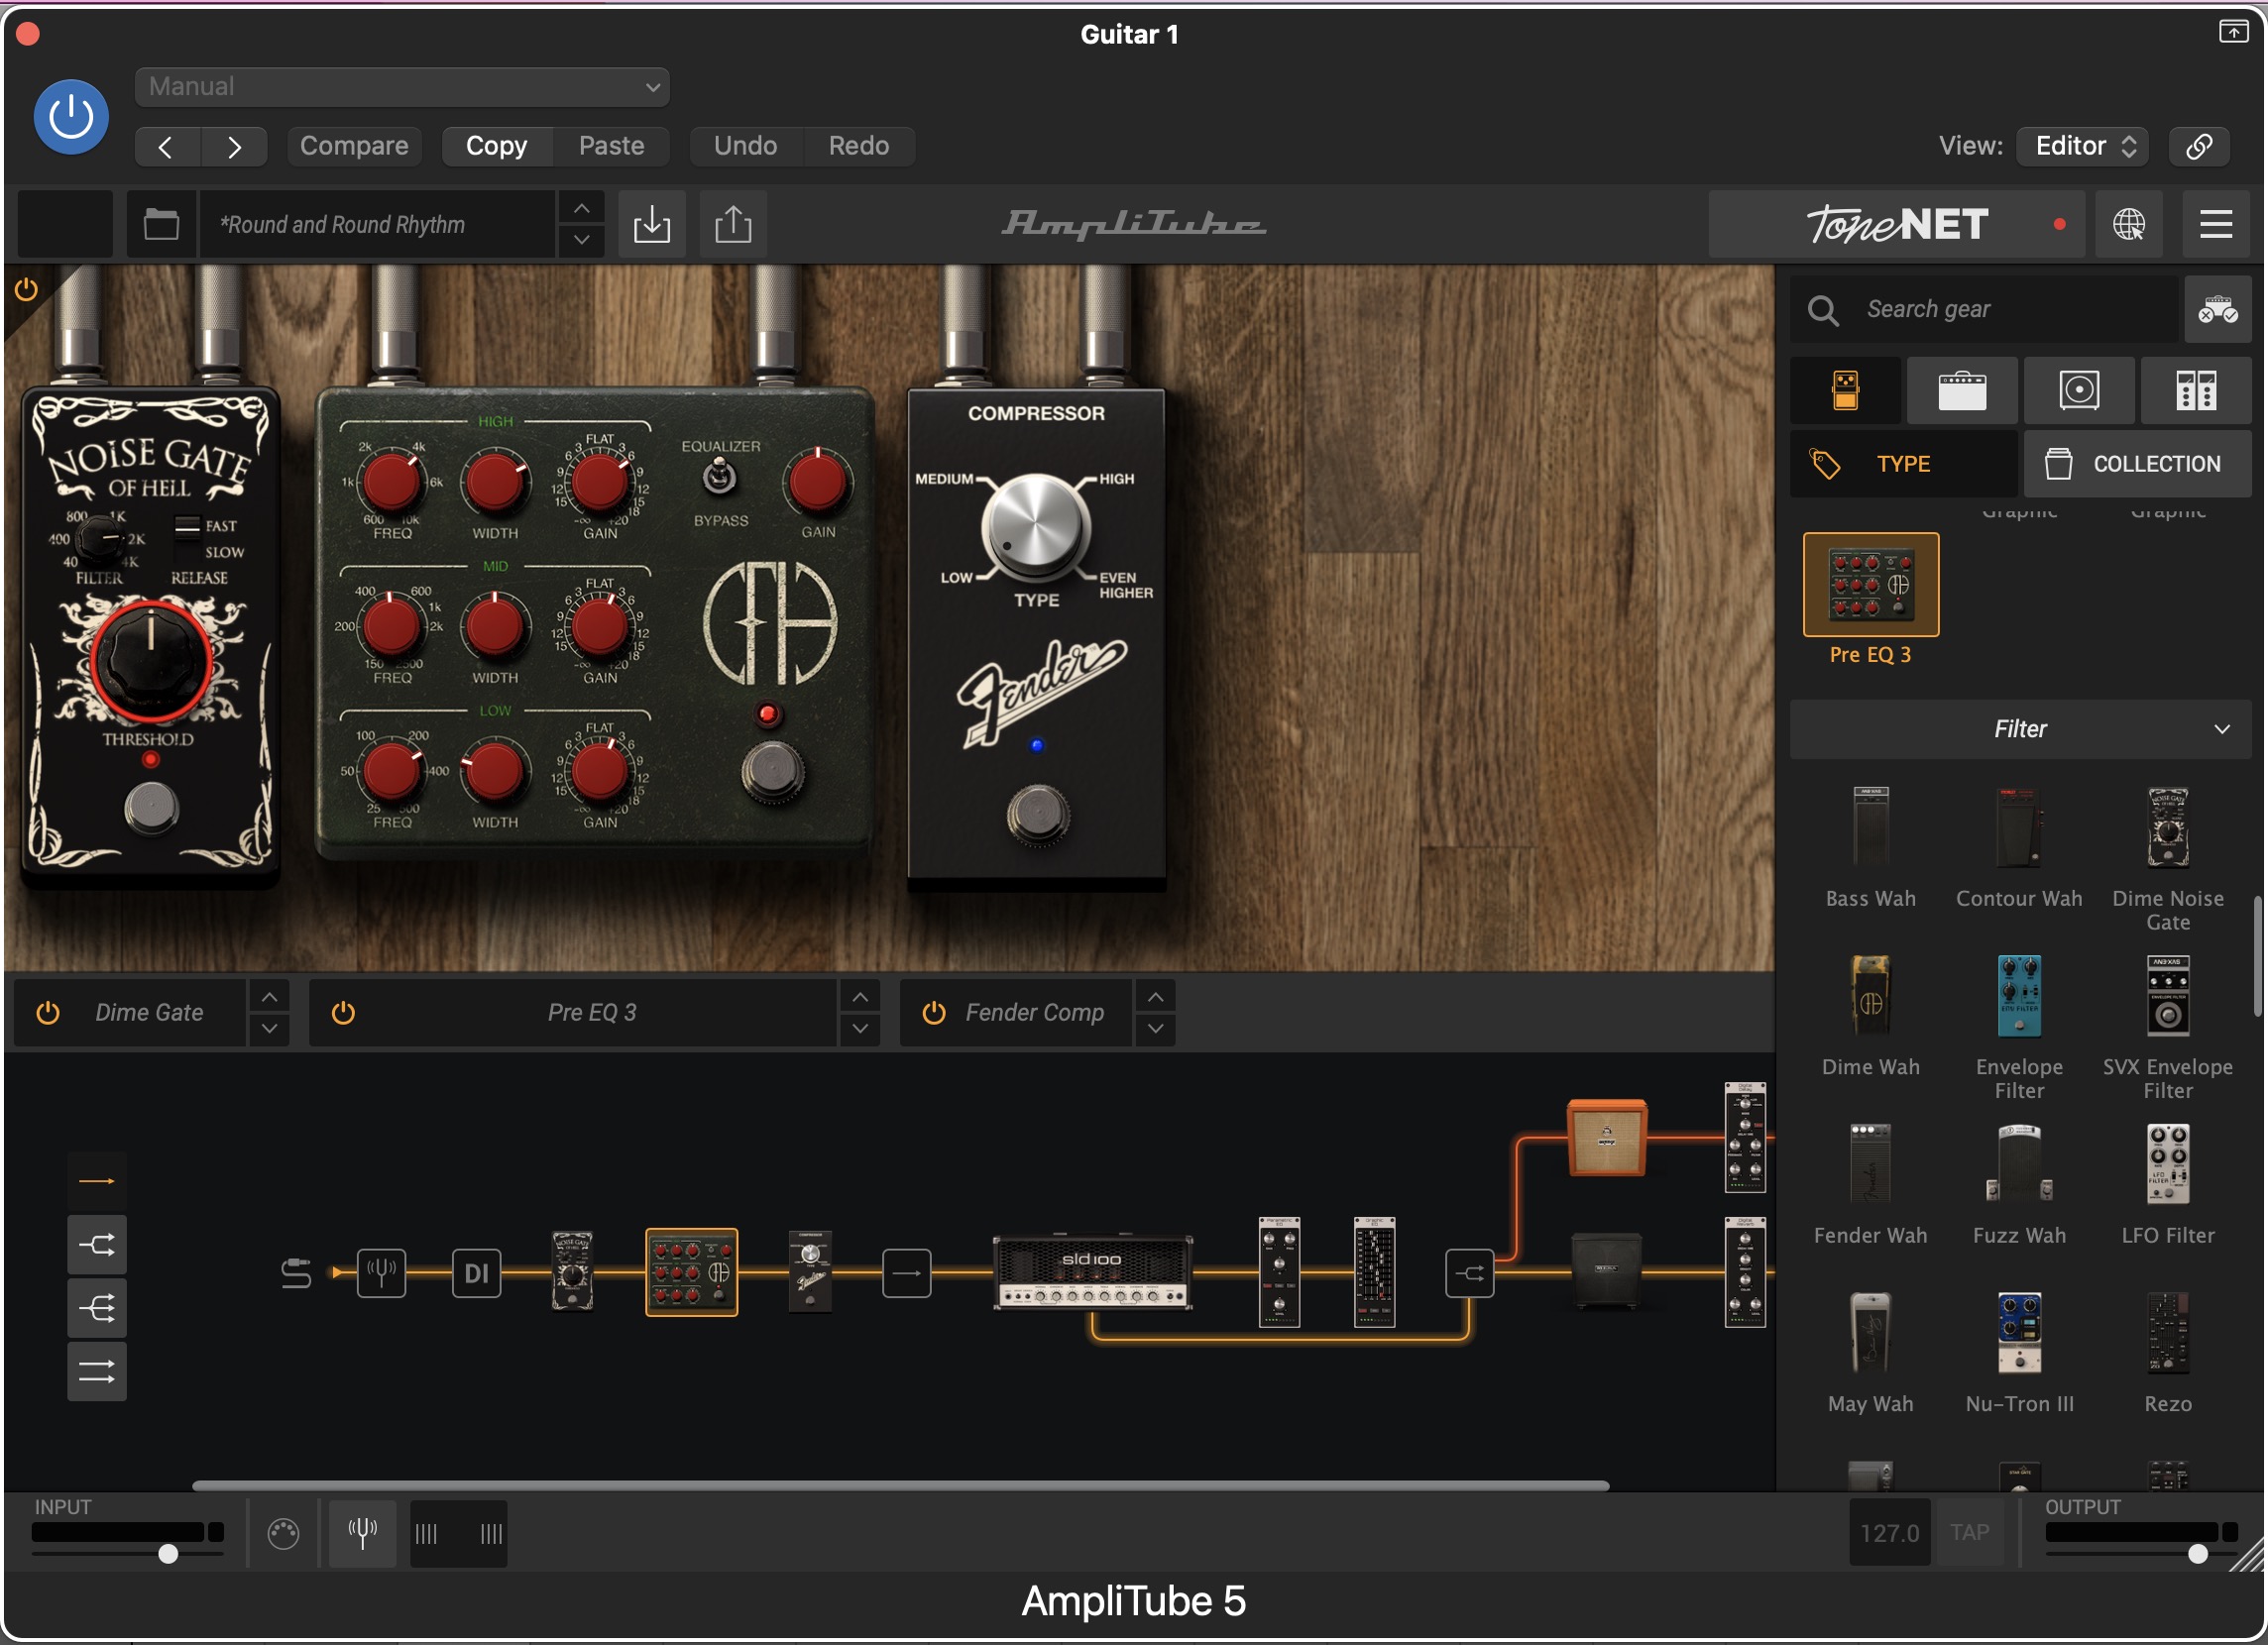Select the rack effects gear category
The width and height of the screenshot is (2268, 1645).
[x=2196, y=391]
